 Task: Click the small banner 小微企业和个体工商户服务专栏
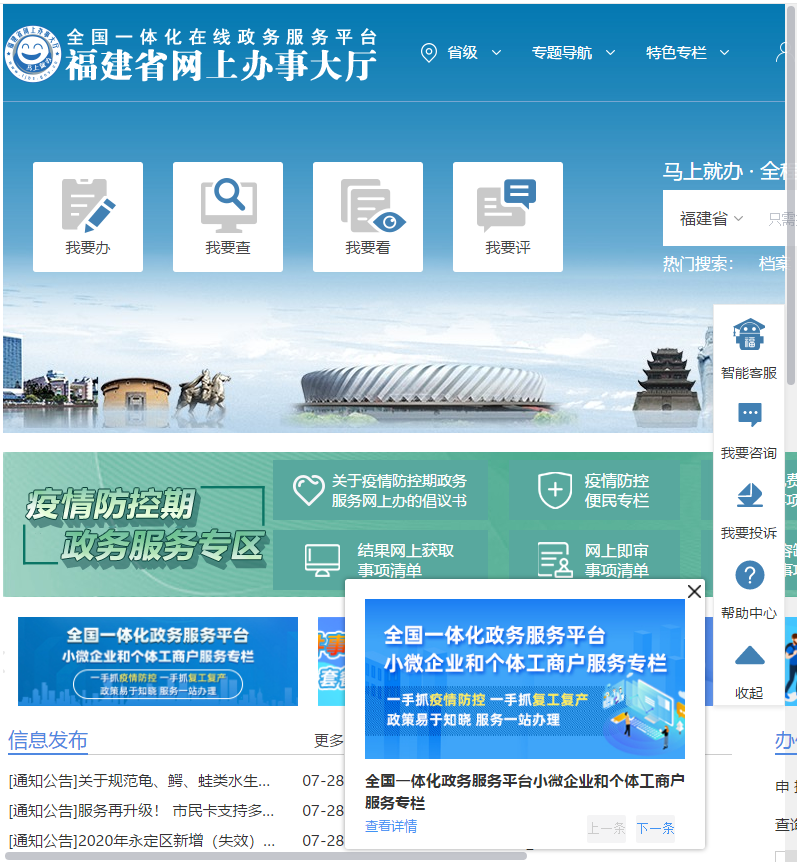pyautogui.click(x=158, y=661)
